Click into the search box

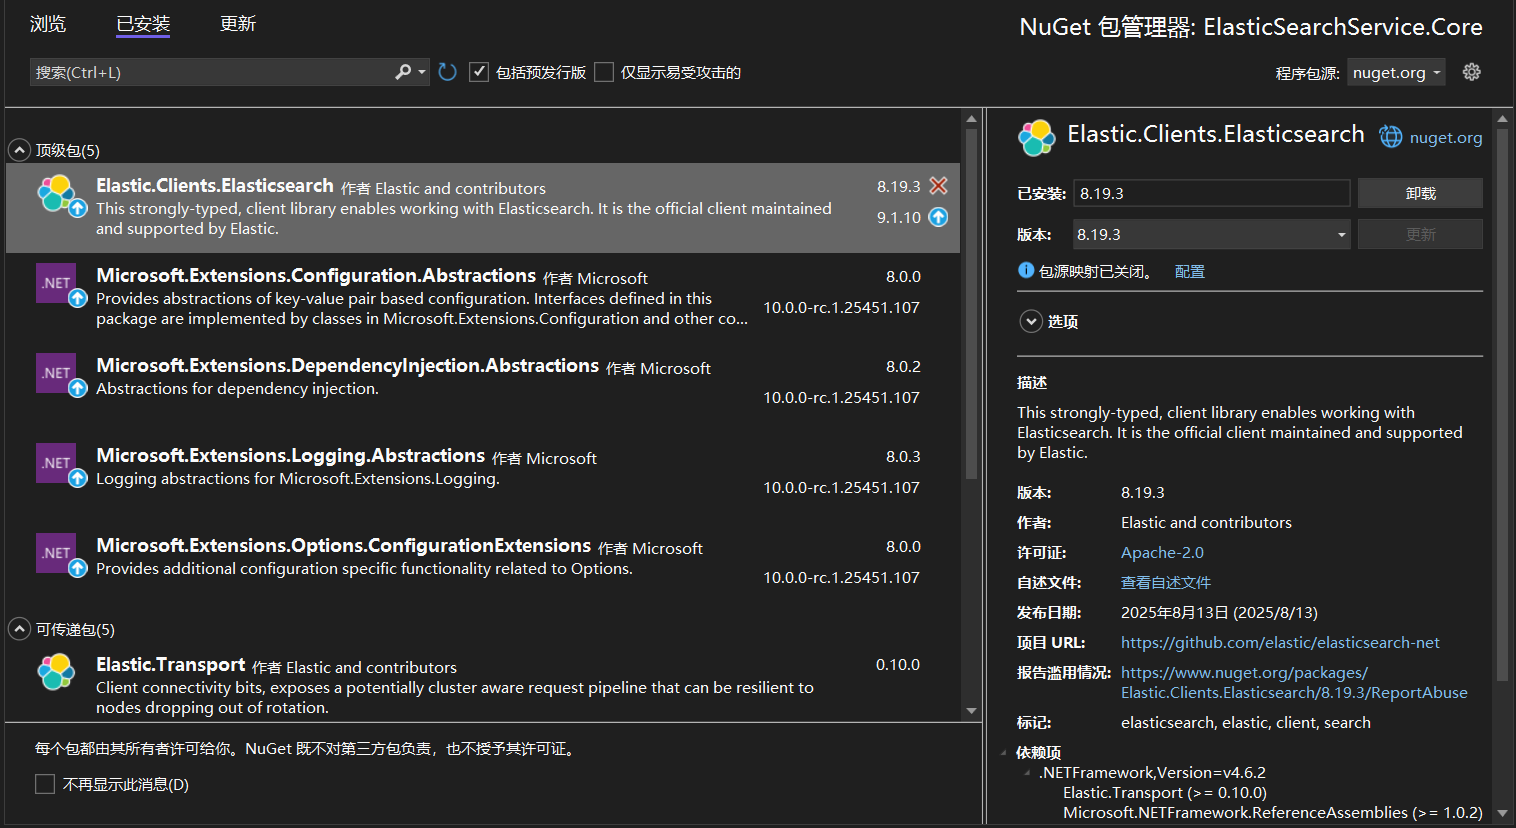click(x=210, y=72)
